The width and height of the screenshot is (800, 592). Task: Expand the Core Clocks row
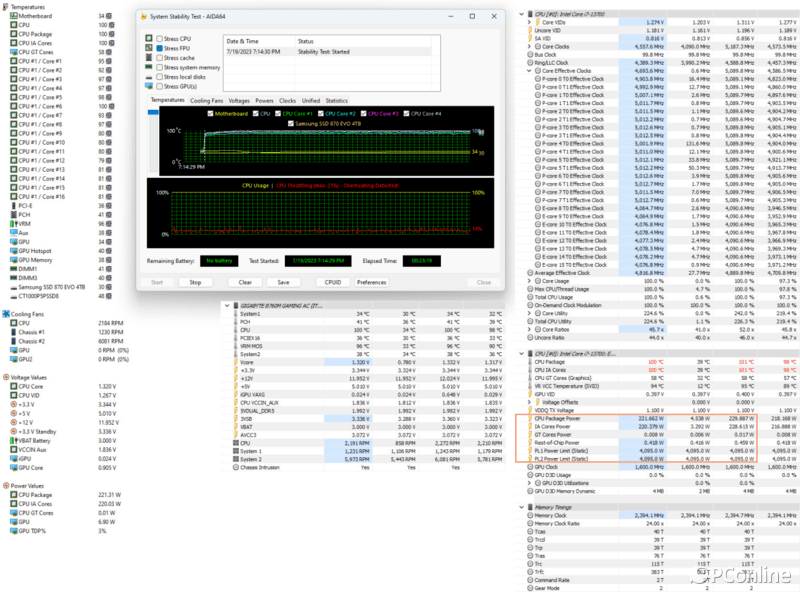tap(529, 46)
